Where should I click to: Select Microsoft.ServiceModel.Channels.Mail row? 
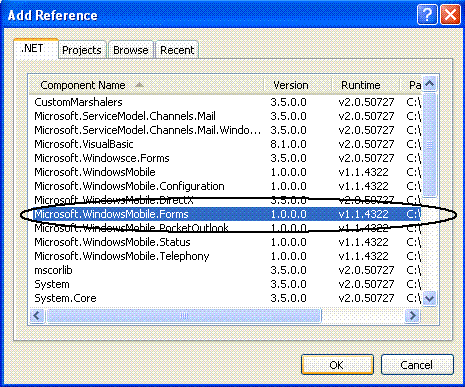click(225, 116)
